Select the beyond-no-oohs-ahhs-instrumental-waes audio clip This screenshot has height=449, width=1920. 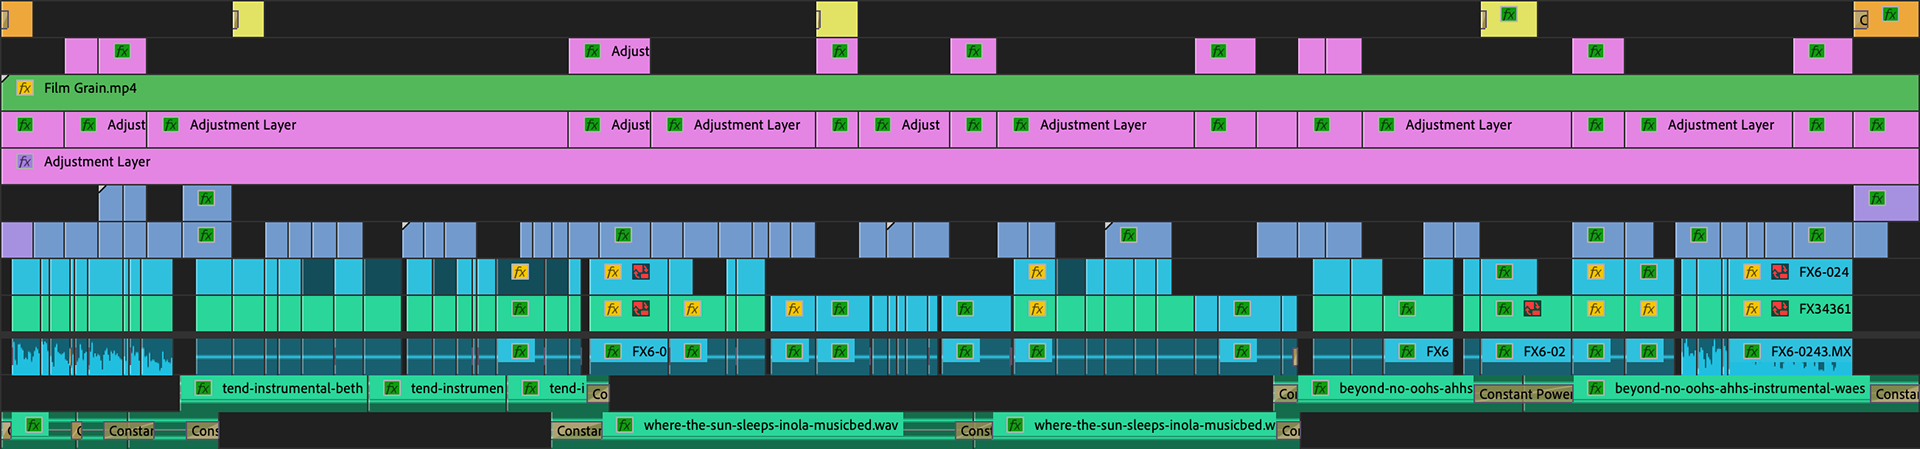click(x=1740, y=389)
